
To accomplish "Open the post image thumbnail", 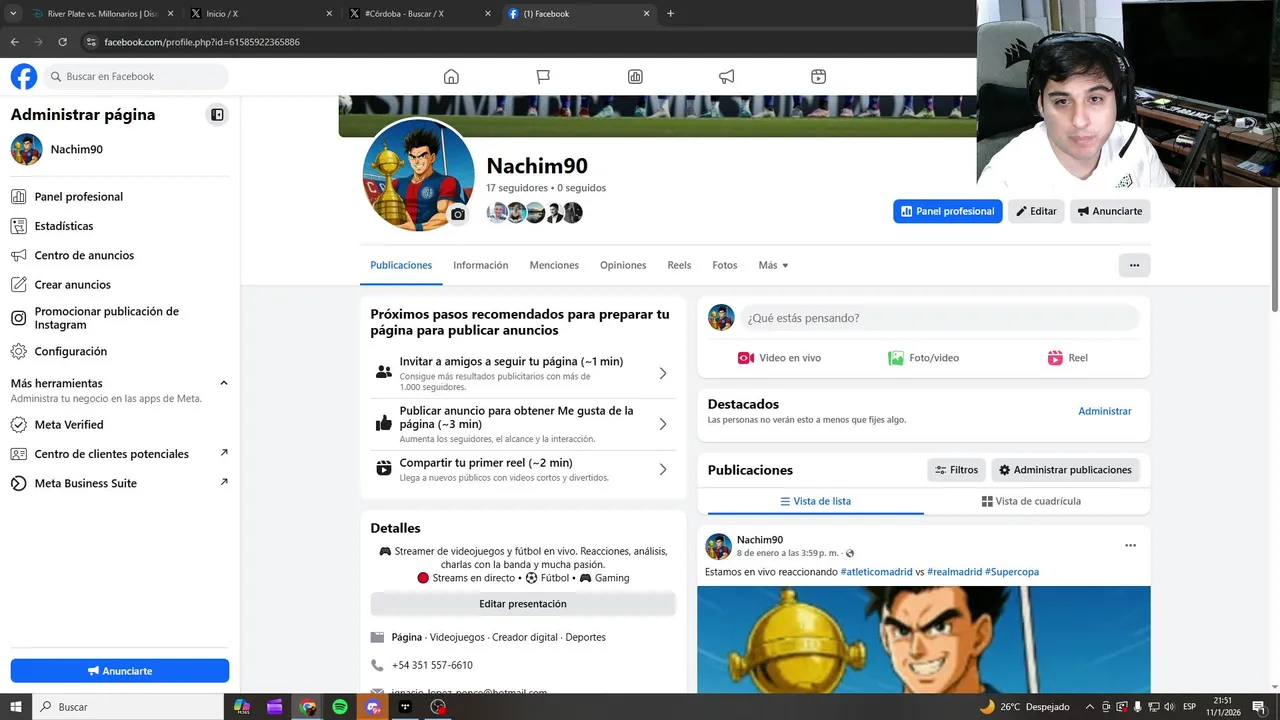I will 924,640.
